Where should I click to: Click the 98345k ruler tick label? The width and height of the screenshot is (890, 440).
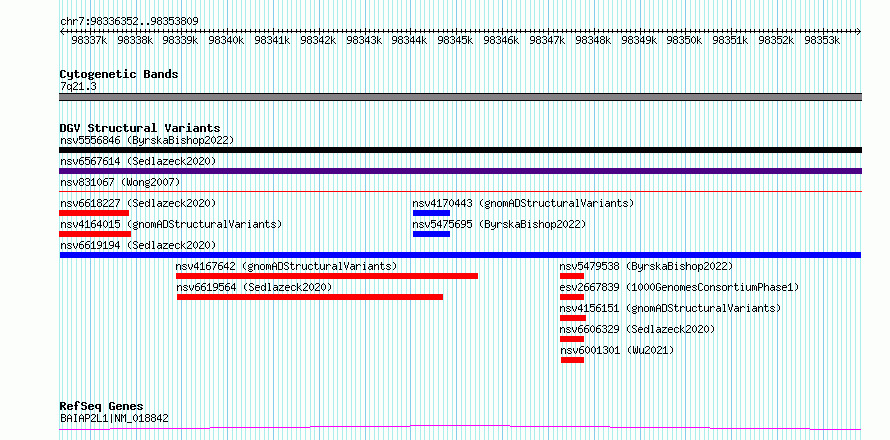tap(456, 40)
